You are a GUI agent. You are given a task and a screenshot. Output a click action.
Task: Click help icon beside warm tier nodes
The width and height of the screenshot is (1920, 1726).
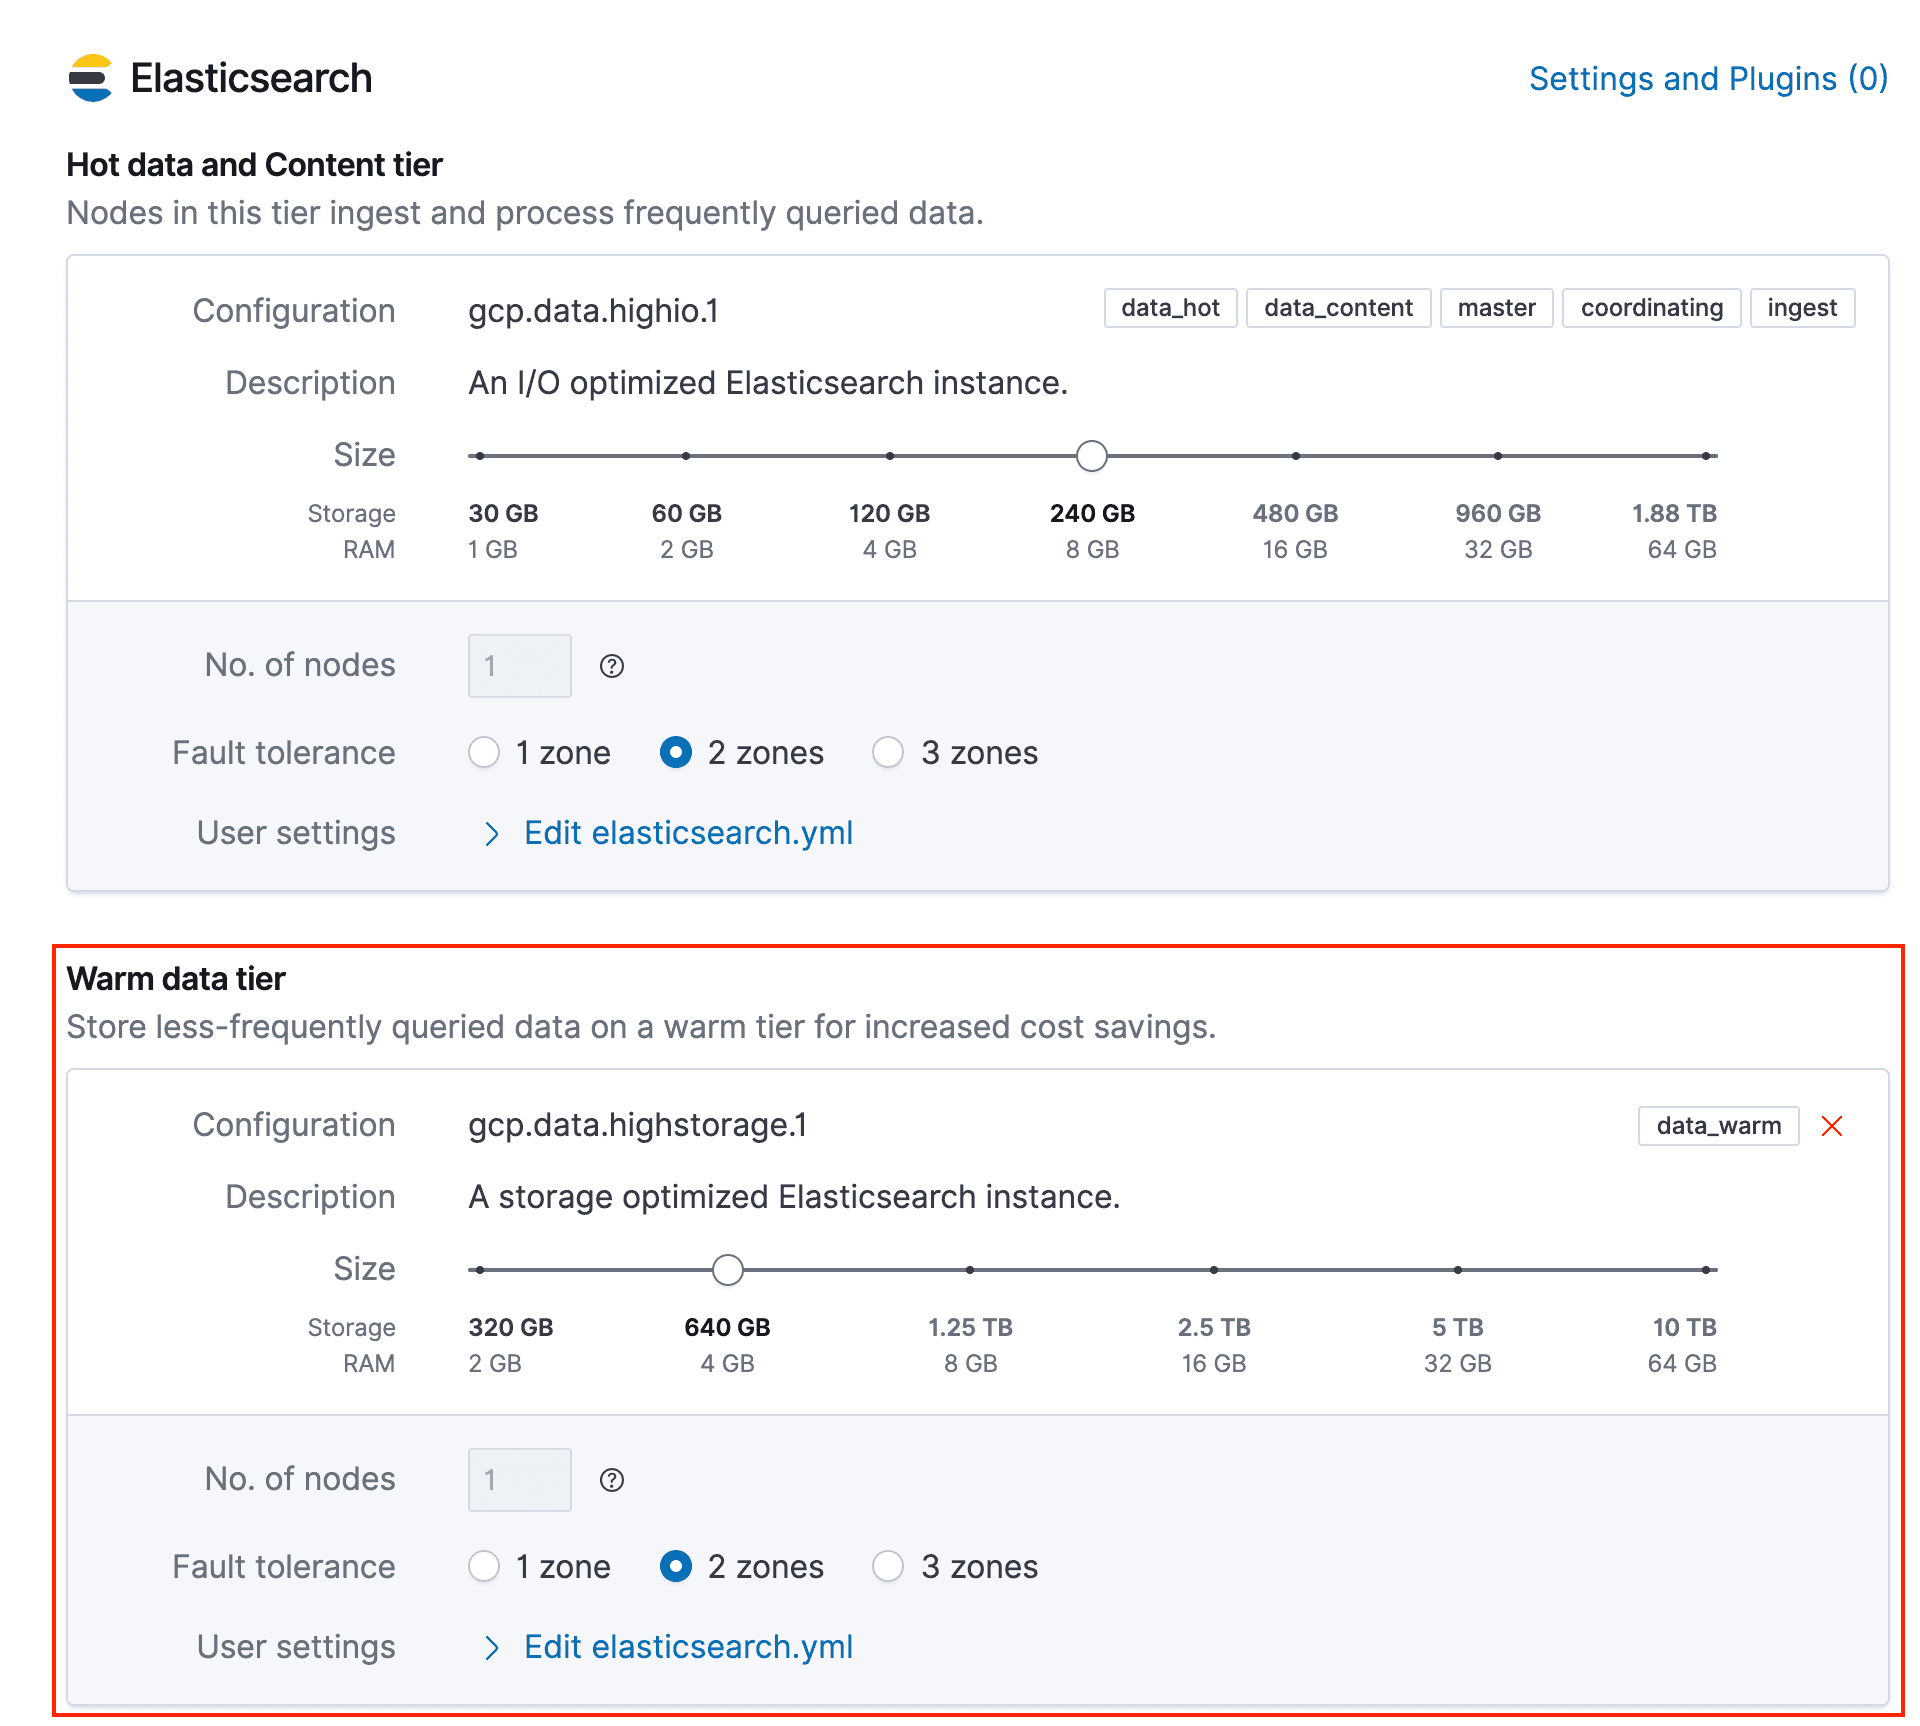point(612,1480)
